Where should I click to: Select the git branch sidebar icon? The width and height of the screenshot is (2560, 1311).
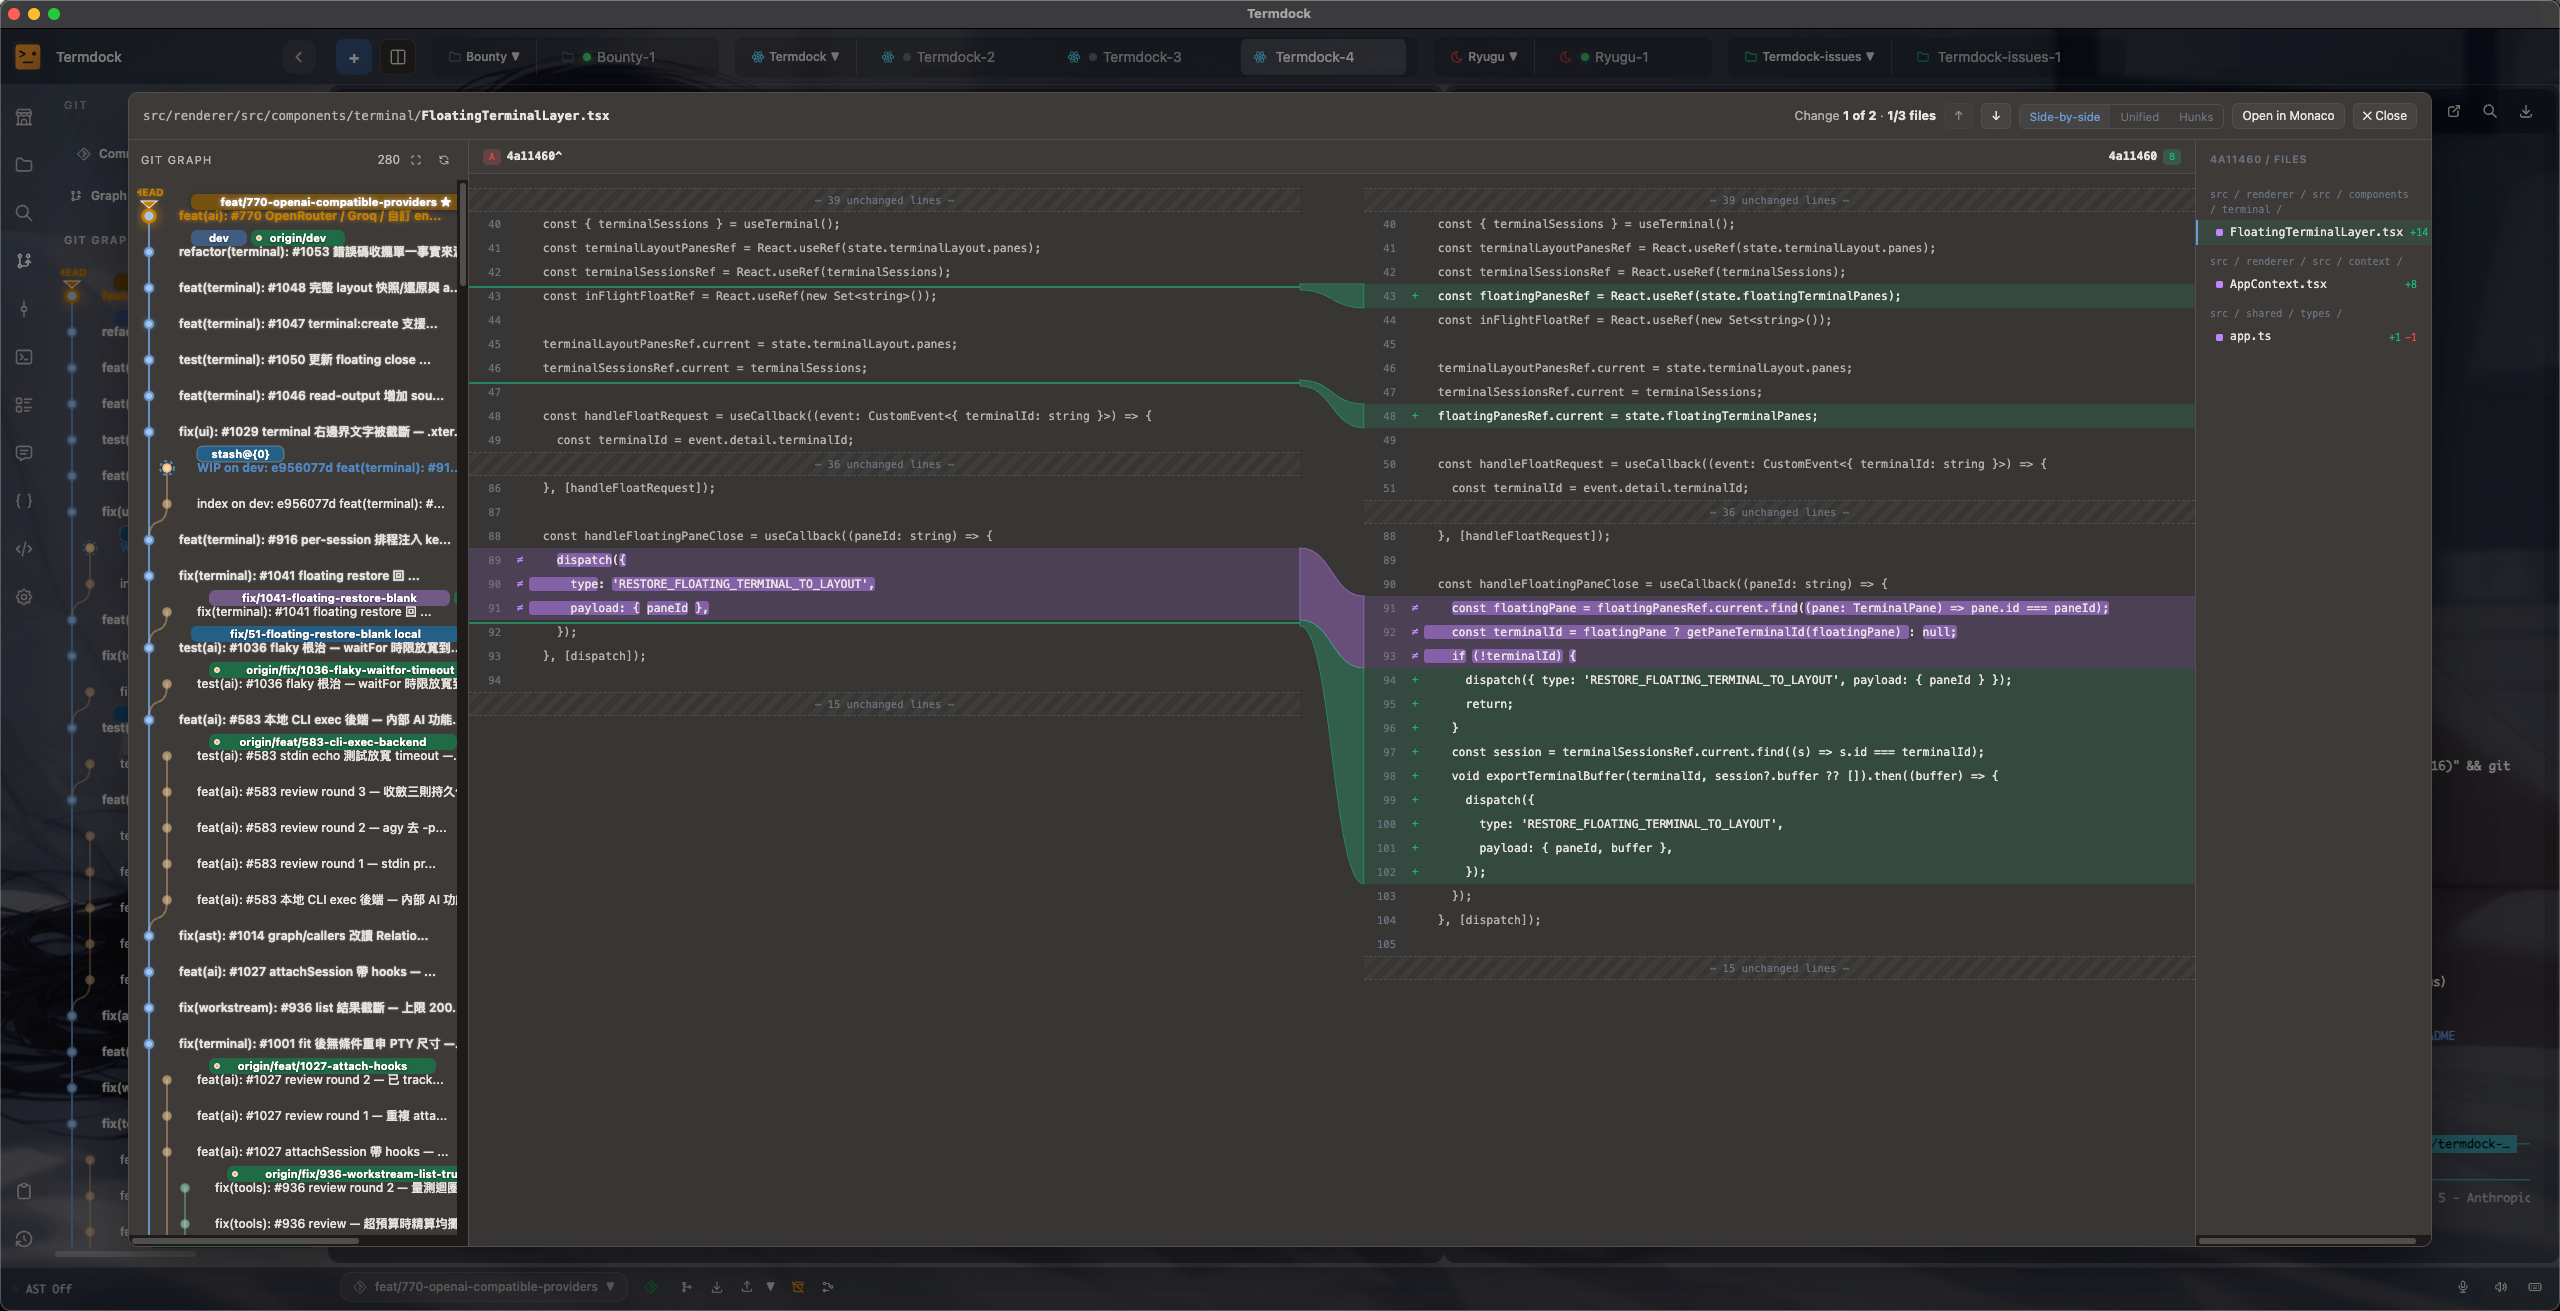click(24, 261)
